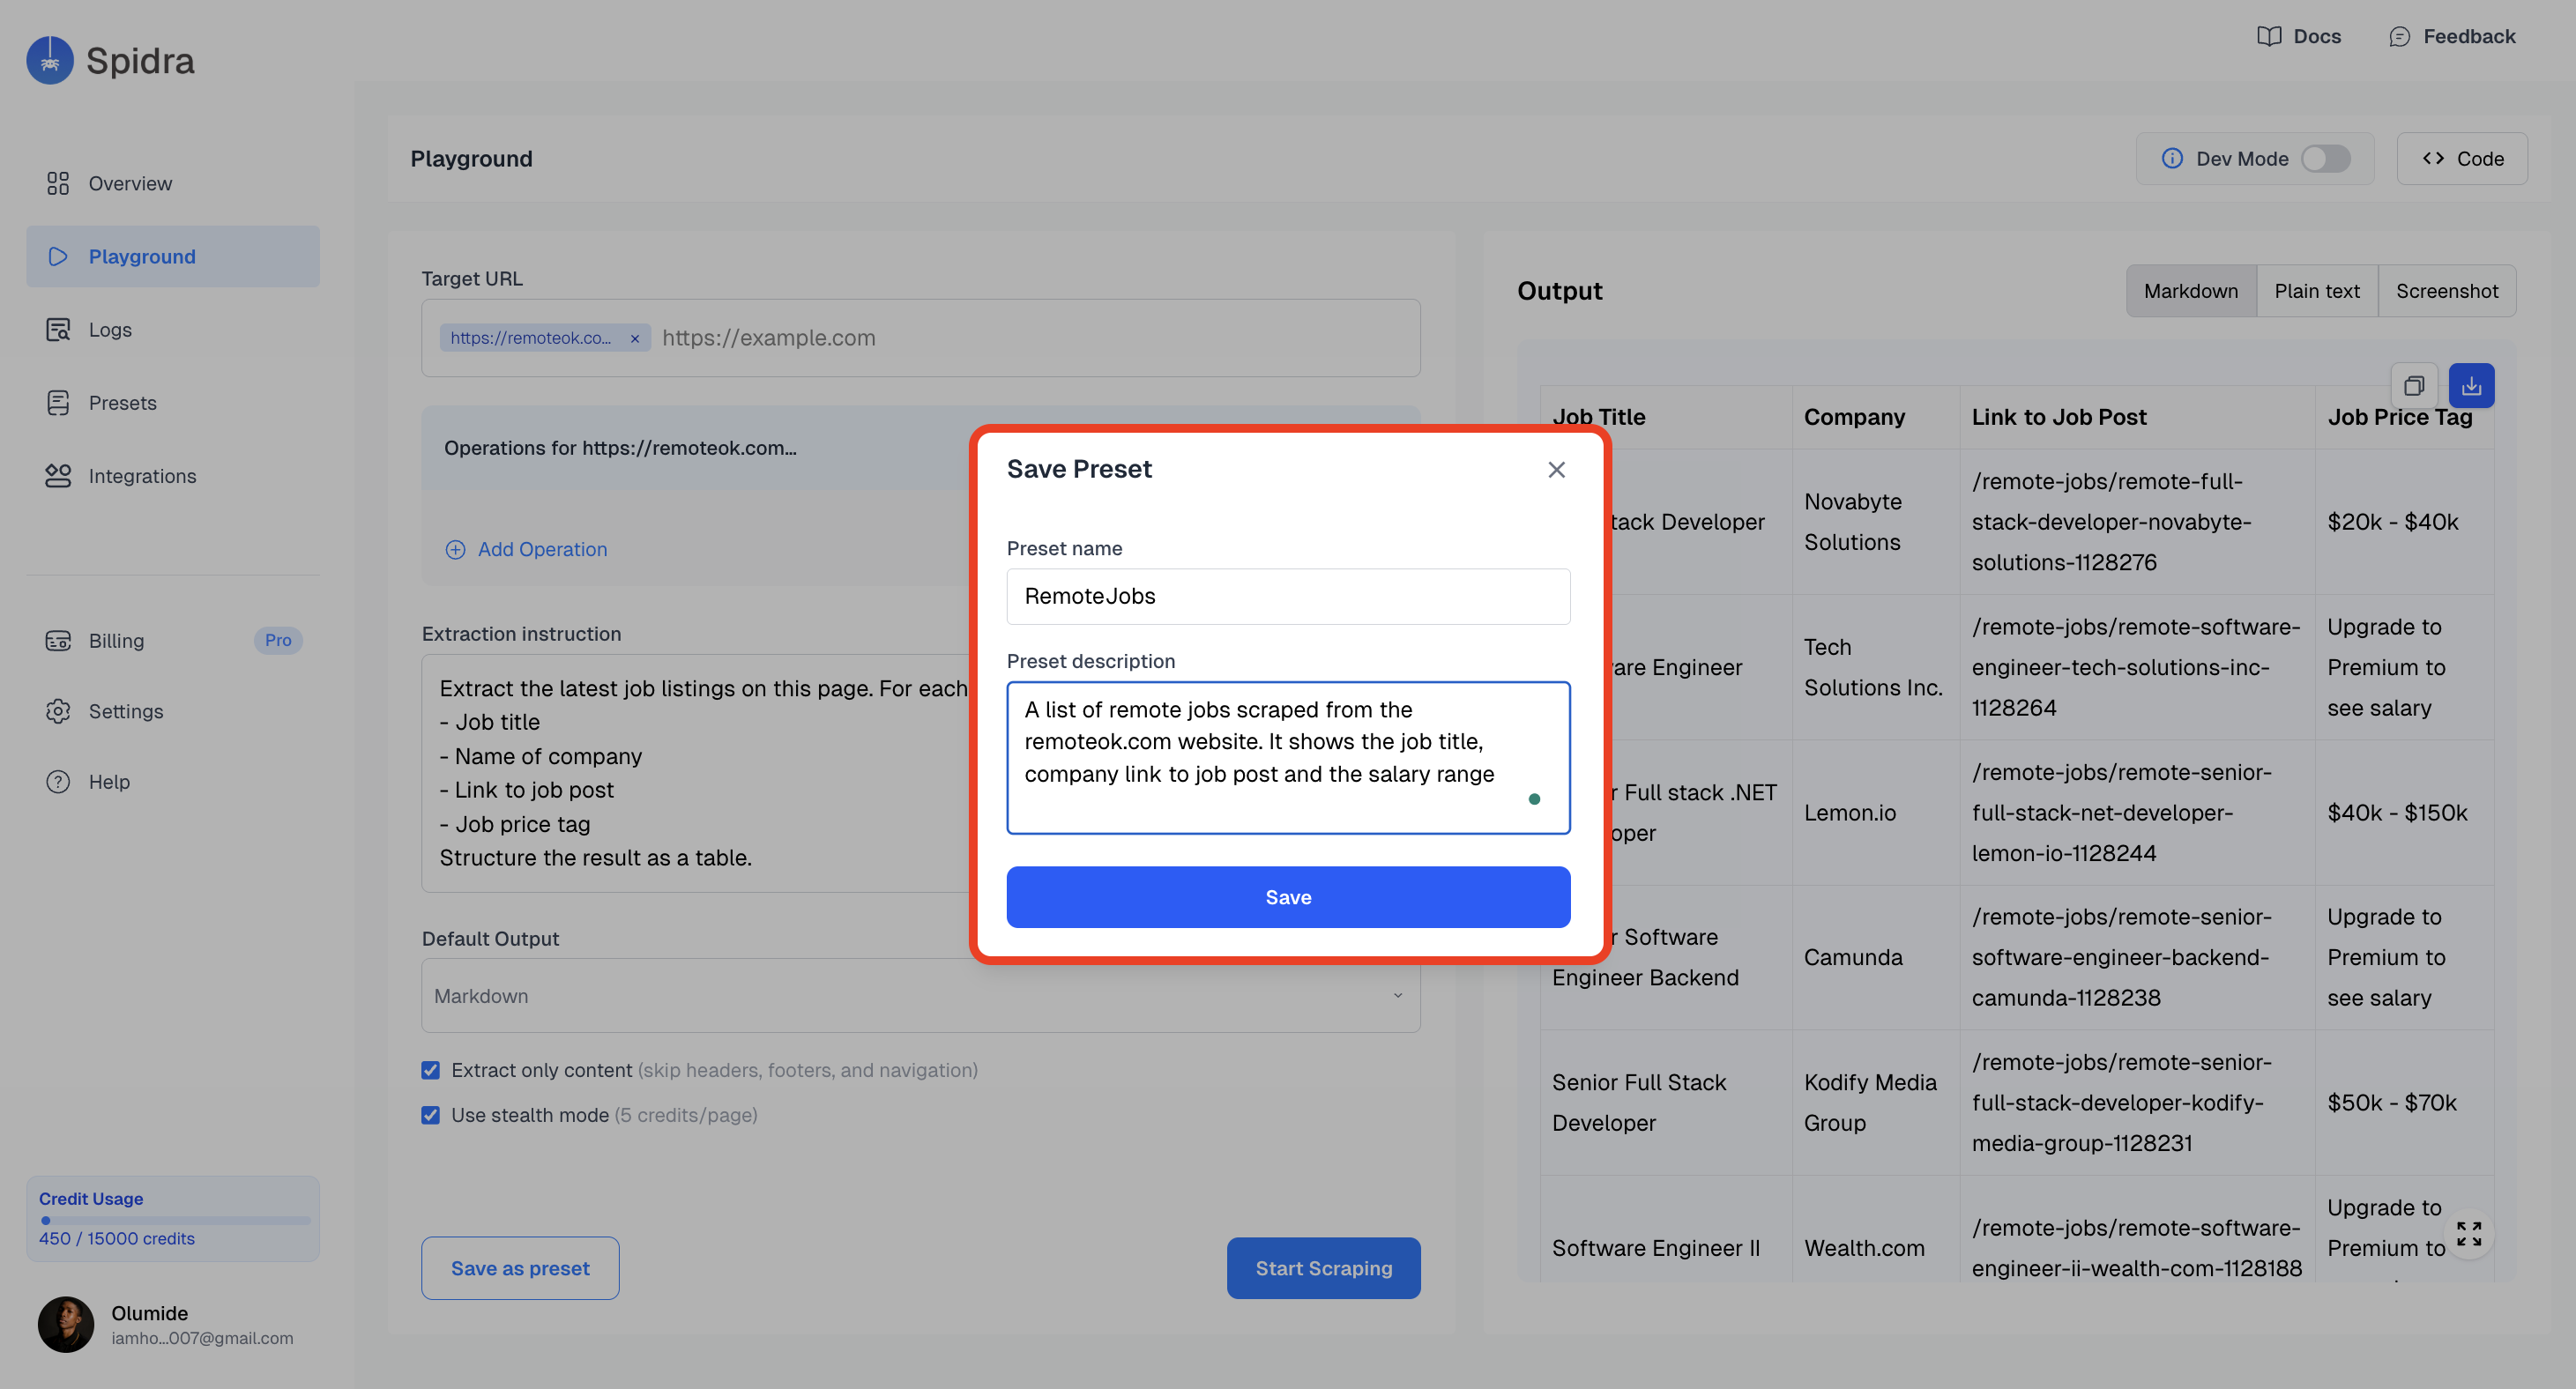Screen dimensions: 2576x1389
Task: Click the fullscreen expand icon in output
Action: [x=2468, y=1234]
